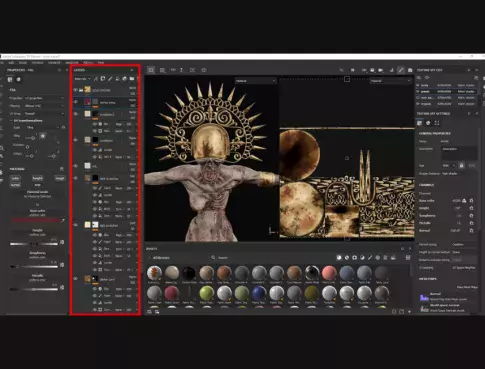This screenshot has width=485, height=369.
Task: Open the texture Size dropdown
Action: coord(449,165)
